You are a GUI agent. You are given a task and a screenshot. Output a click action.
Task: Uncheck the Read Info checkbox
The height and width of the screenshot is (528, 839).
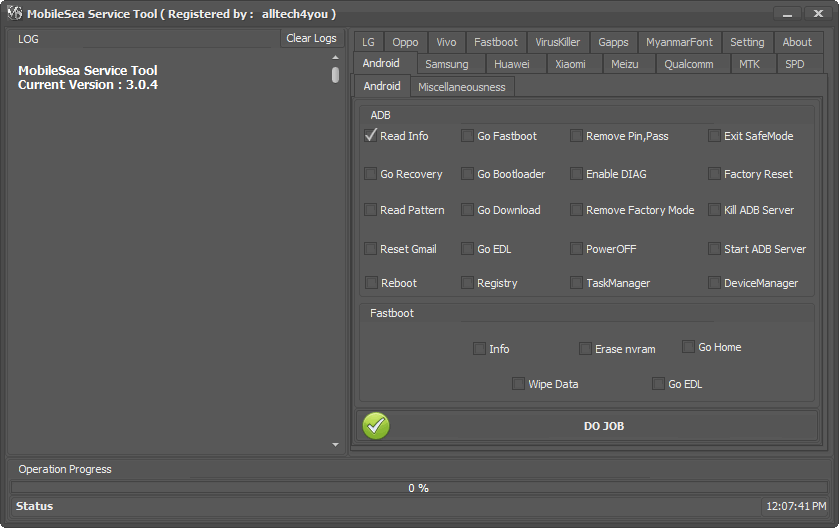click(x=370, y=135)
